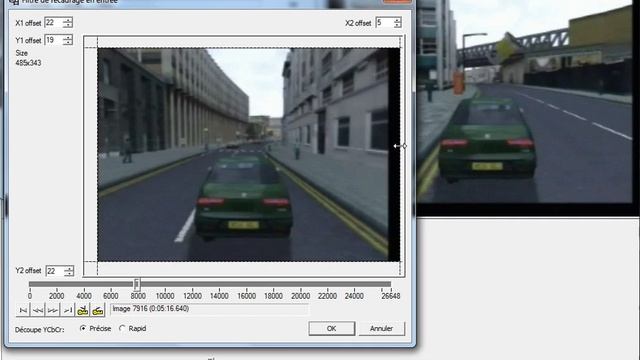
Task: Jump to the last frame button
Action: [x=68, y=311]
